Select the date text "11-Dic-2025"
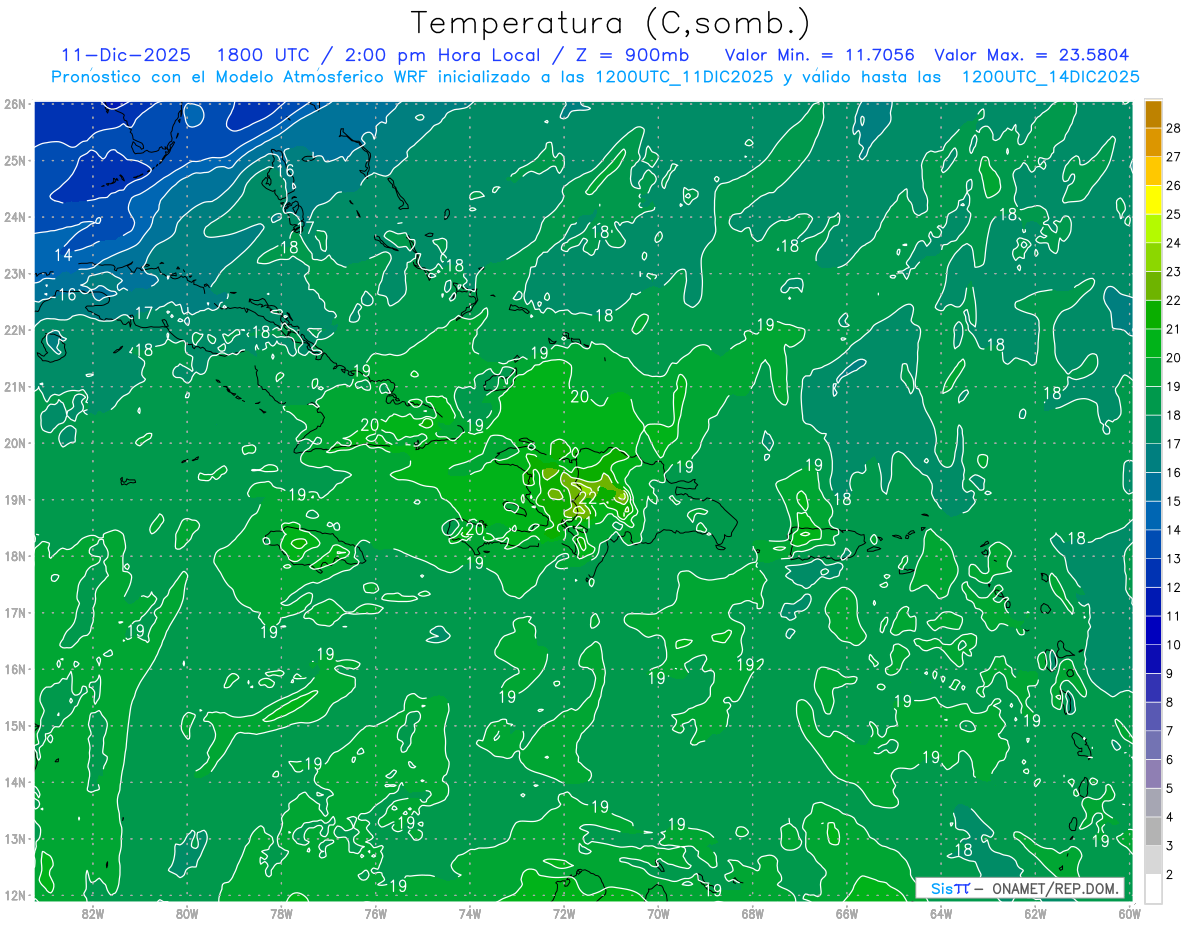The image size is (1200, 927). [x=126, y=55]
